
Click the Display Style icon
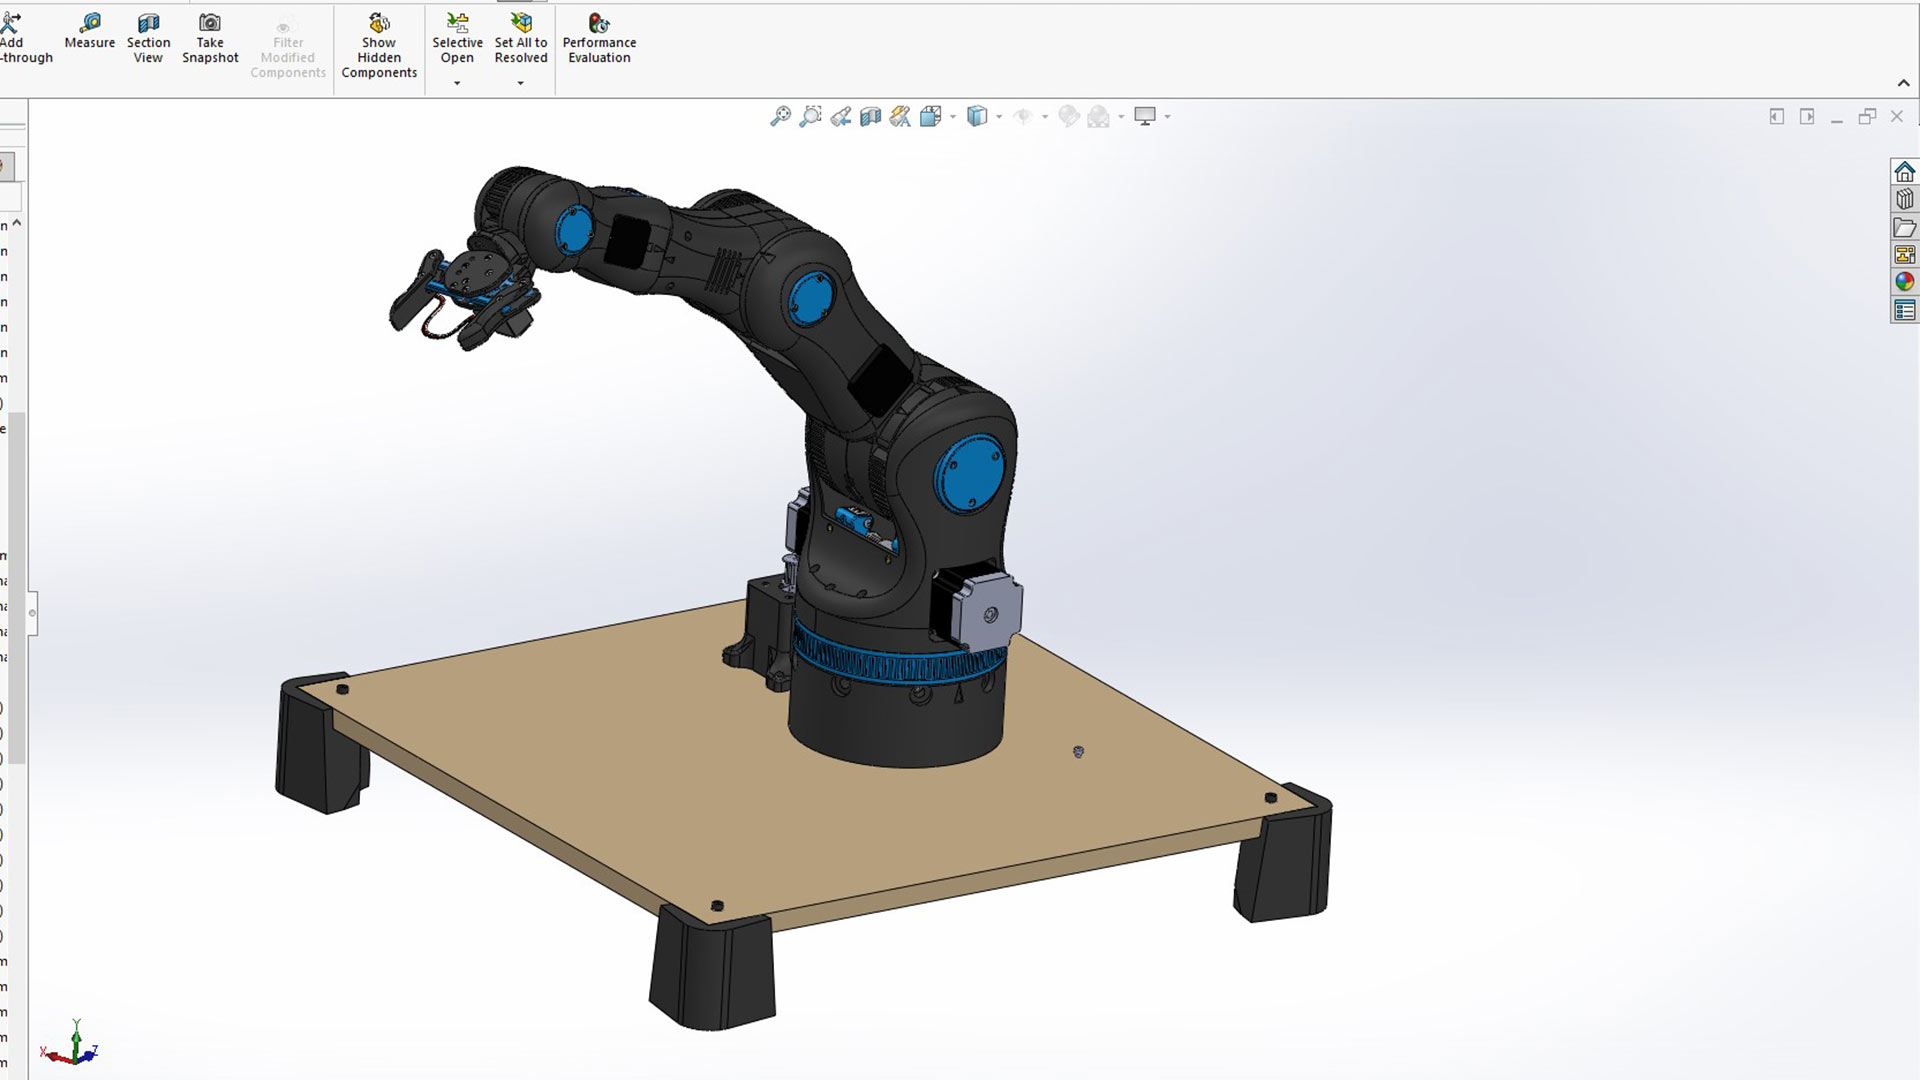tap(977, 117)
